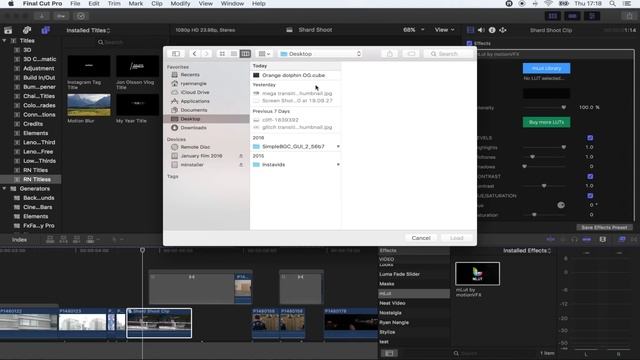The image size is (640, 360).
Task: Click Buy more LUTs button
Action: (x=546, y=122)
